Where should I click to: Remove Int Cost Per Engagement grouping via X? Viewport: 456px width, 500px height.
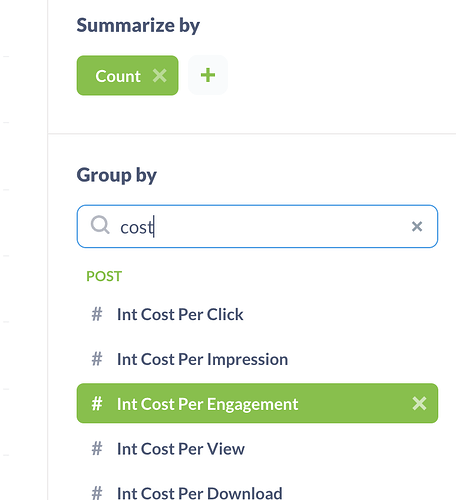(x=419, y=403)
